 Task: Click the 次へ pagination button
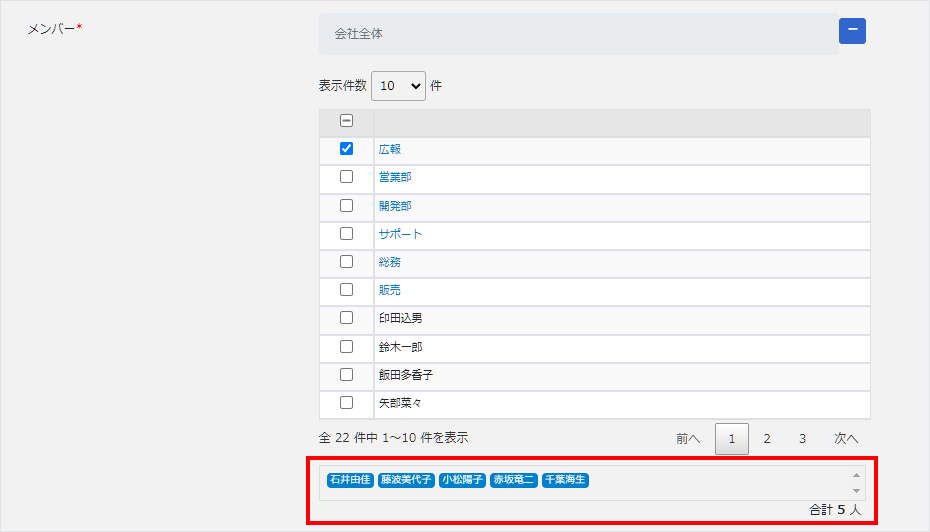(x=846, y=439)
